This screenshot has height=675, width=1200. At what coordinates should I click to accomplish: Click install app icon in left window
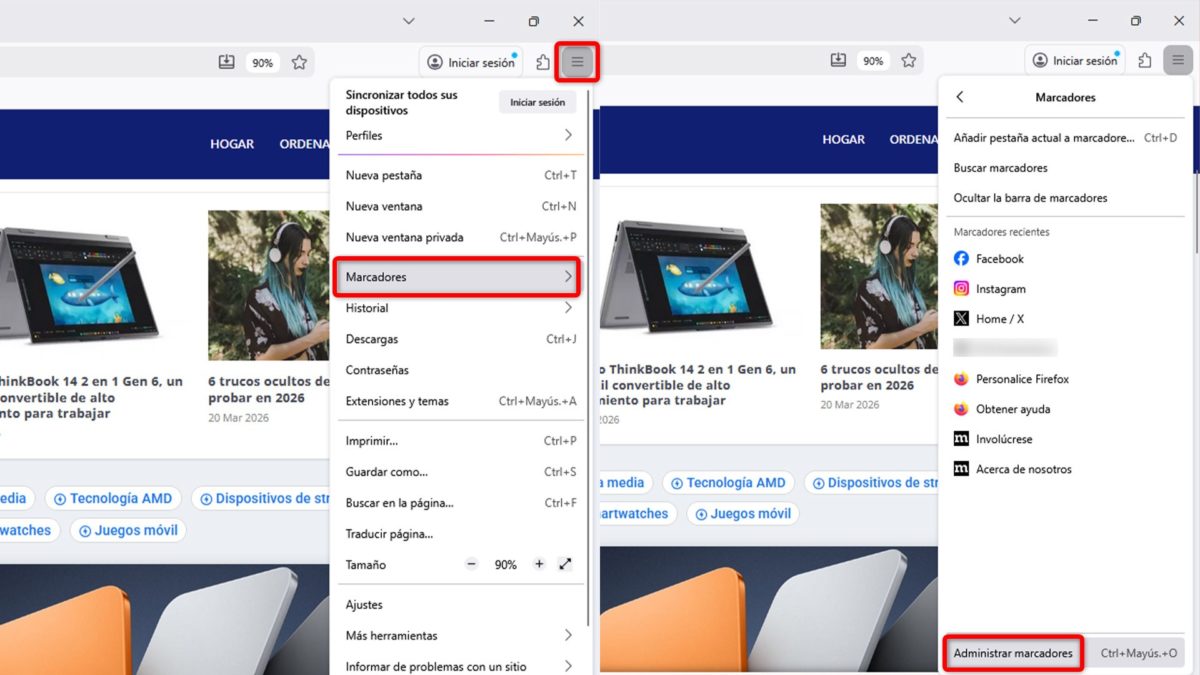click(227, 62)
